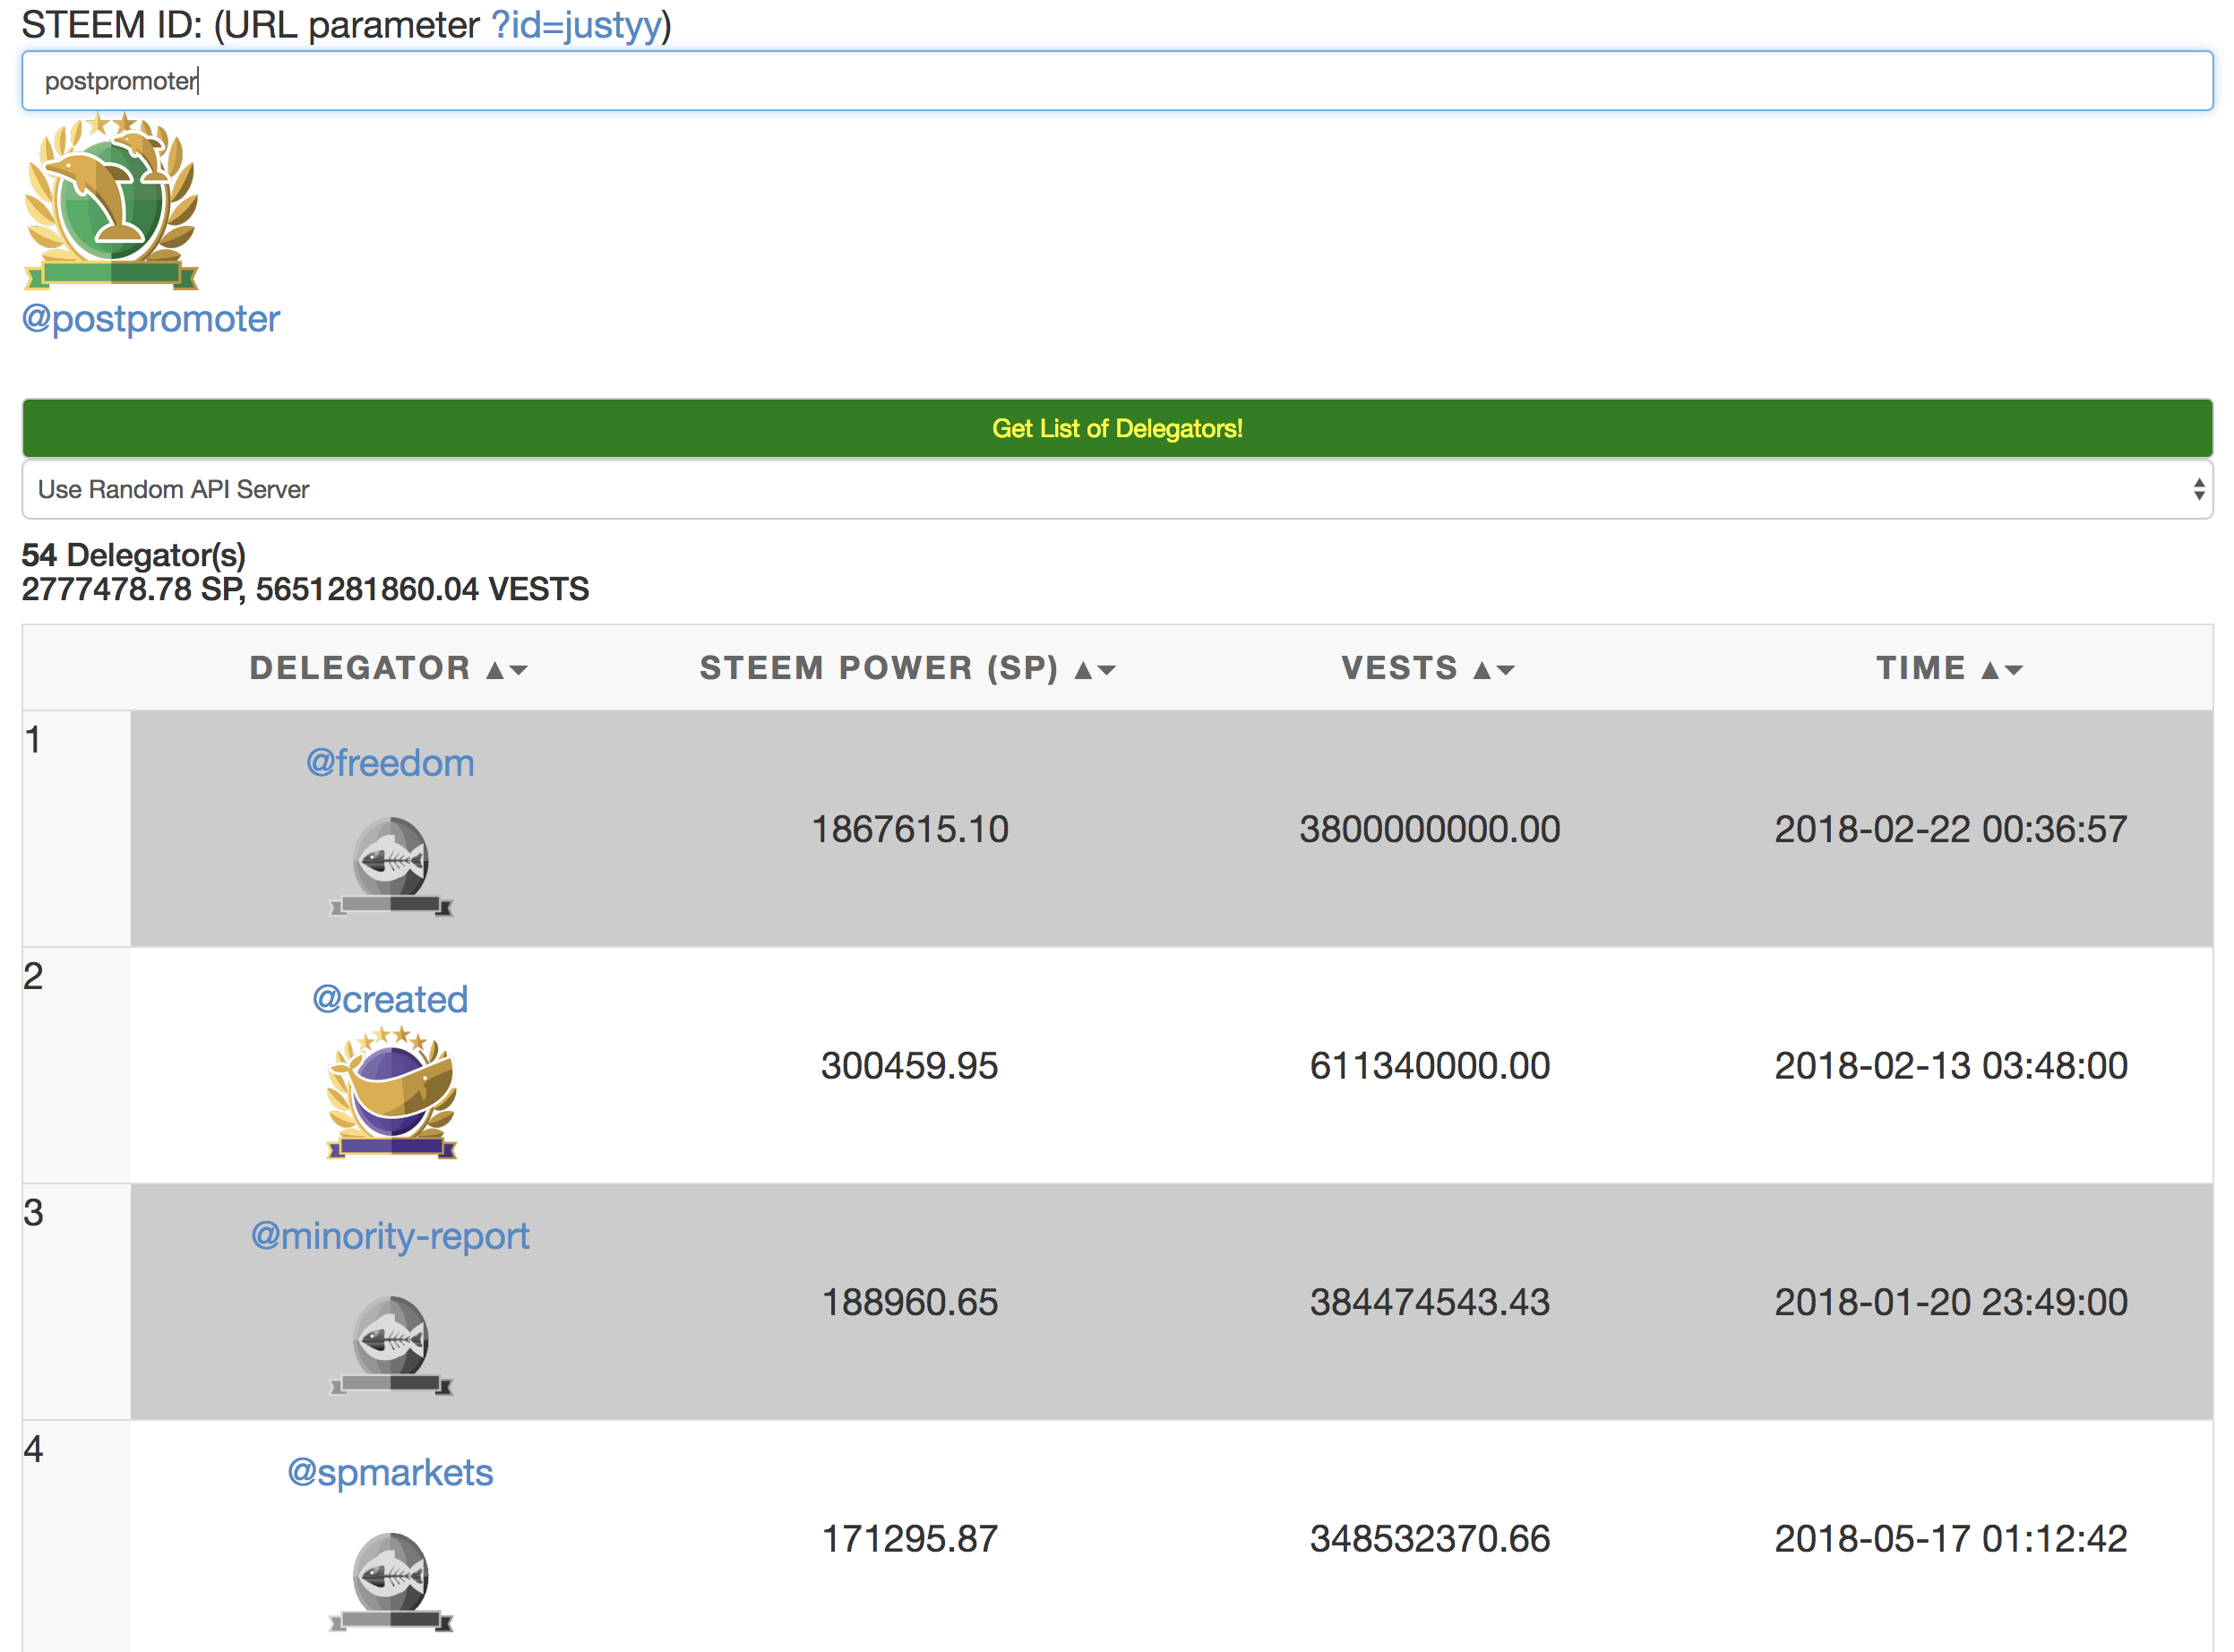
Task: Select the 2018-01-20 23:49:00 timestamp
Action: tap(1951, 1302)
